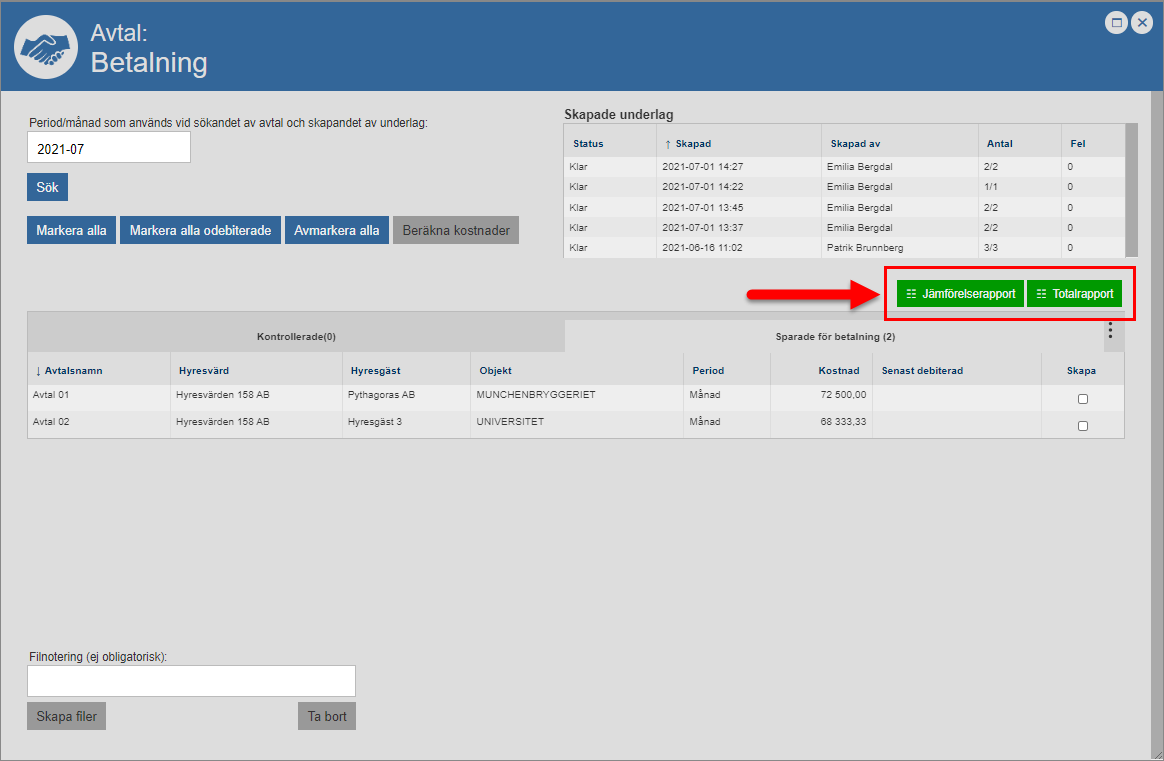The width and height of the screenshot is (1164, 761).
Task: Click the handshake Avtal logo icon
Action: [x=46, y=48]
